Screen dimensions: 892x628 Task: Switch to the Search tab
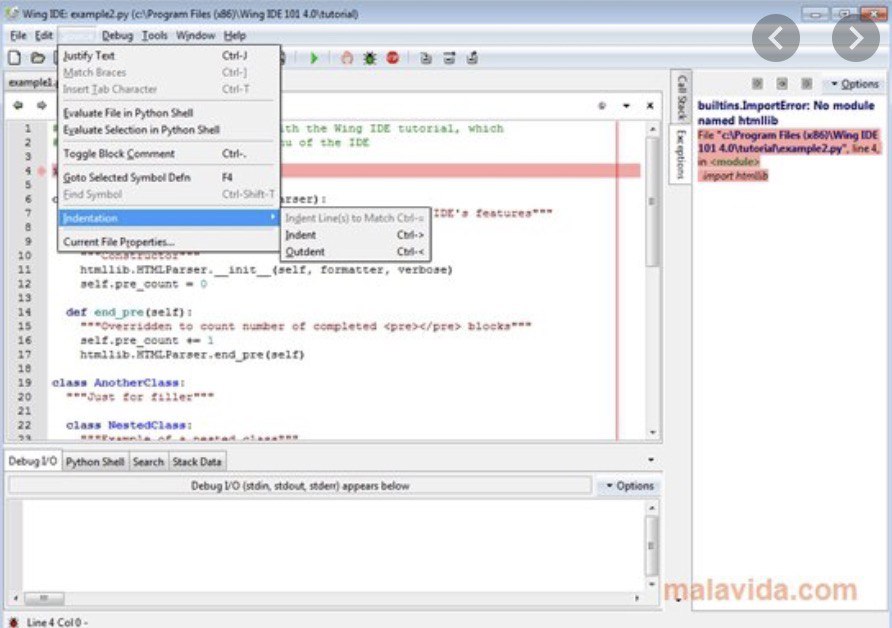(x=148, y=462)
